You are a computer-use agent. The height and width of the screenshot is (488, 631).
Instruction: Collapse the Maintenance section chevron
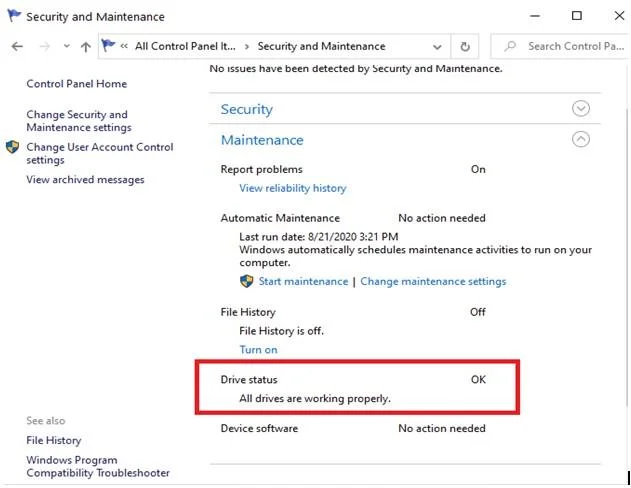coord(581,139)
